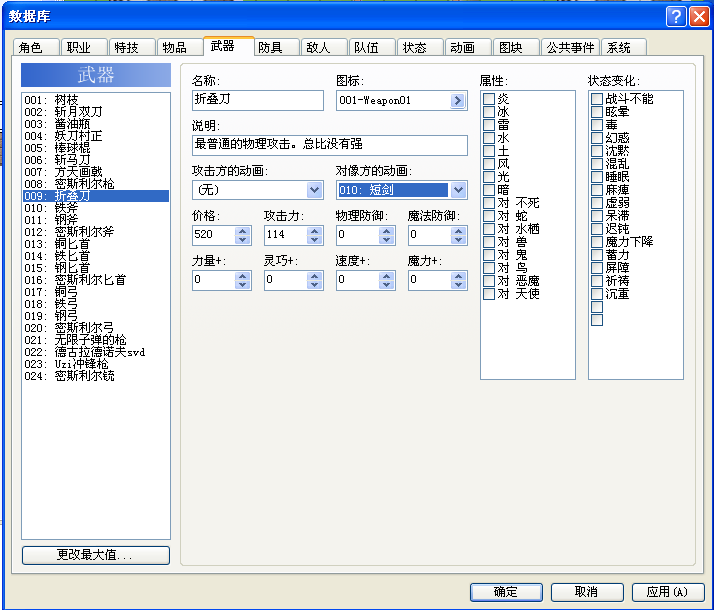714x610 pixels.
Task: Increase the 价格 value with up arrow
Action: tap(243, 231)
